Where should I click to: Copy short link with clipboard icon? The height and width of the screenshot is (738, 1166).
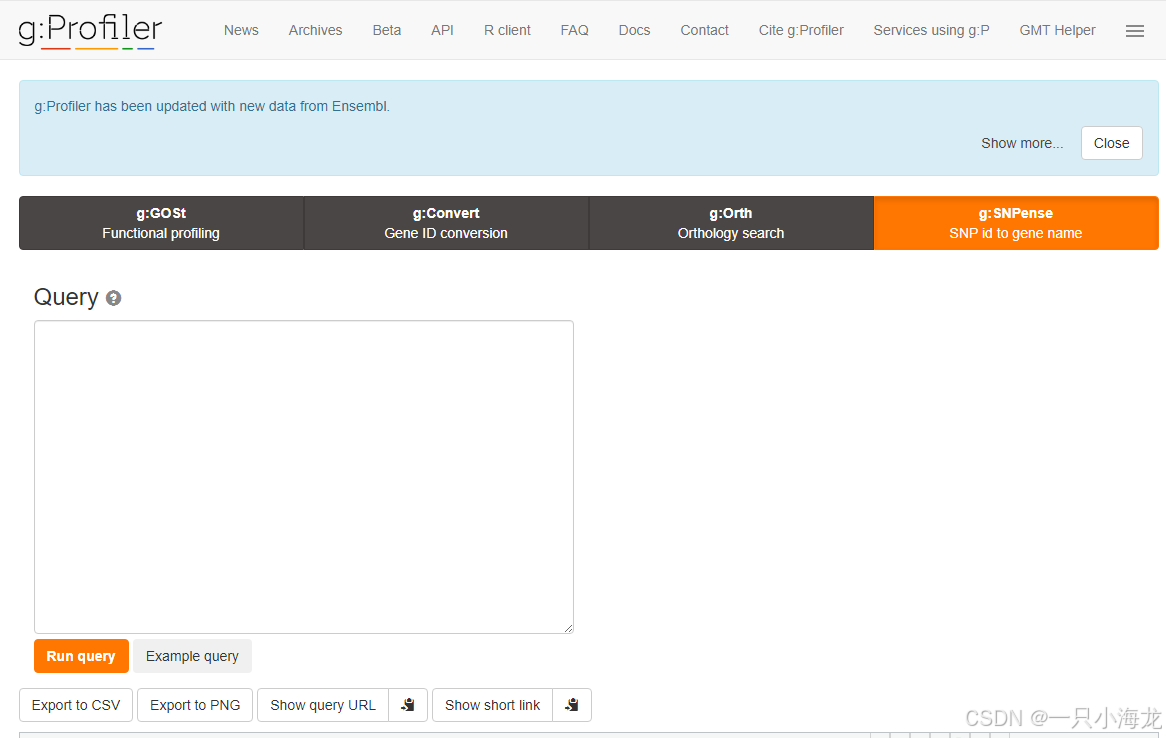pos(571,705)
